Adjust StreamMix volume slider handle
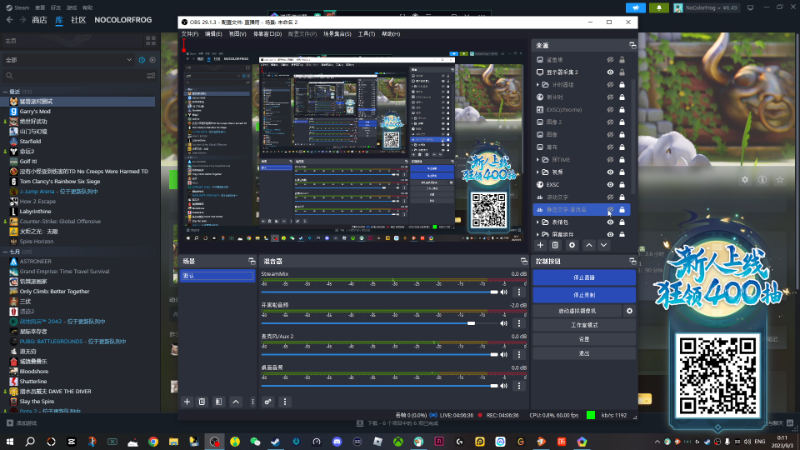Screen dimensions: 800x450 pyautogui.click(x=494, y=292)
